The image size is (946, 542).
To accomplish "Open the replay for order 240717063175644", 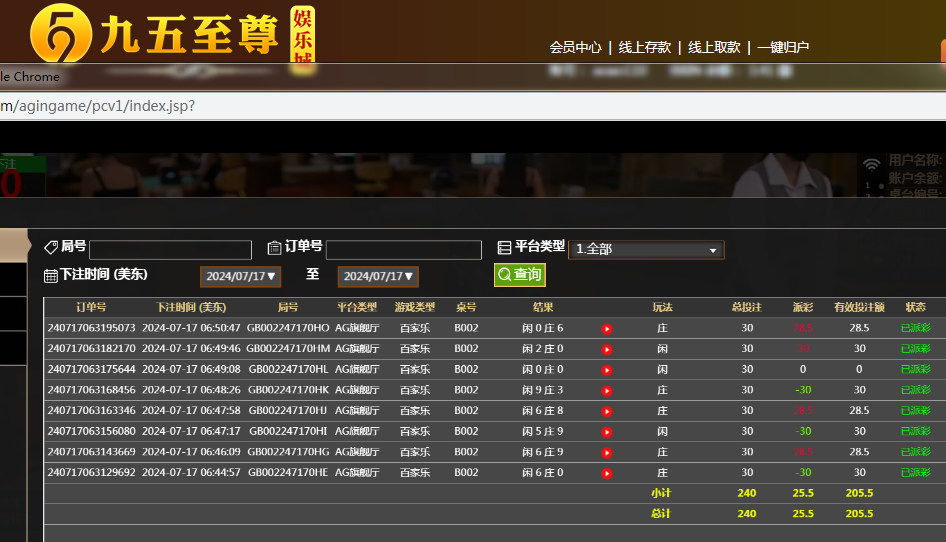I will [607, 370].
